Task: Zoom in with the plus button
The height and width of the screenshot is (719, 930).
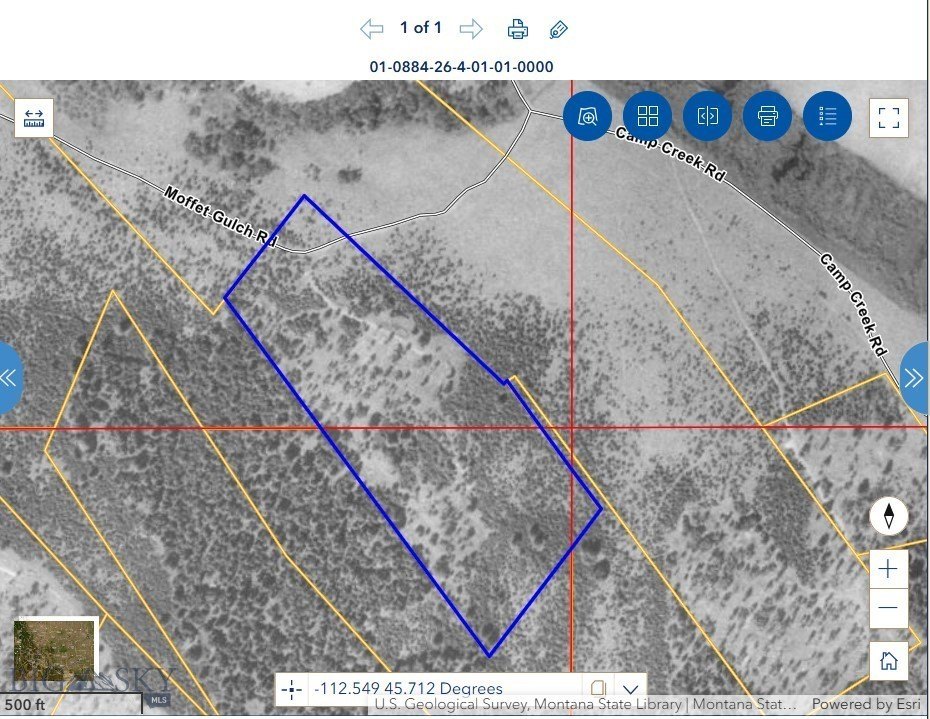Action: click(x=888, y=570)
